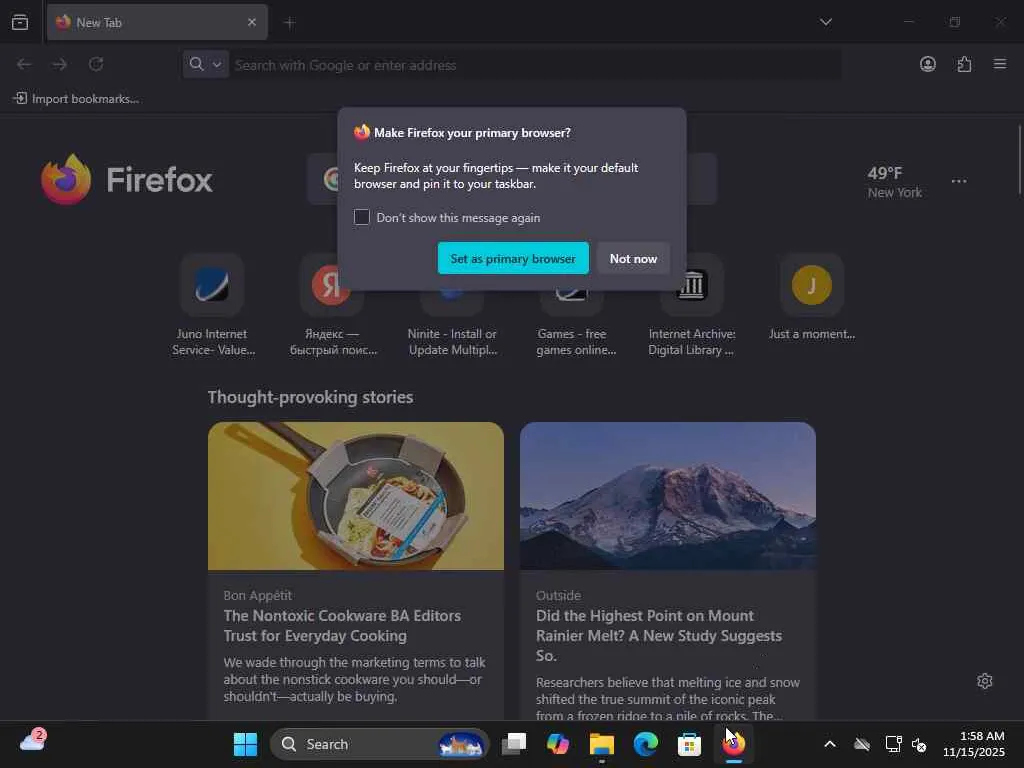Reload the page
The width and height of the screenshot is (1024, 768).
pyautogui.click(x=96, y=64)
